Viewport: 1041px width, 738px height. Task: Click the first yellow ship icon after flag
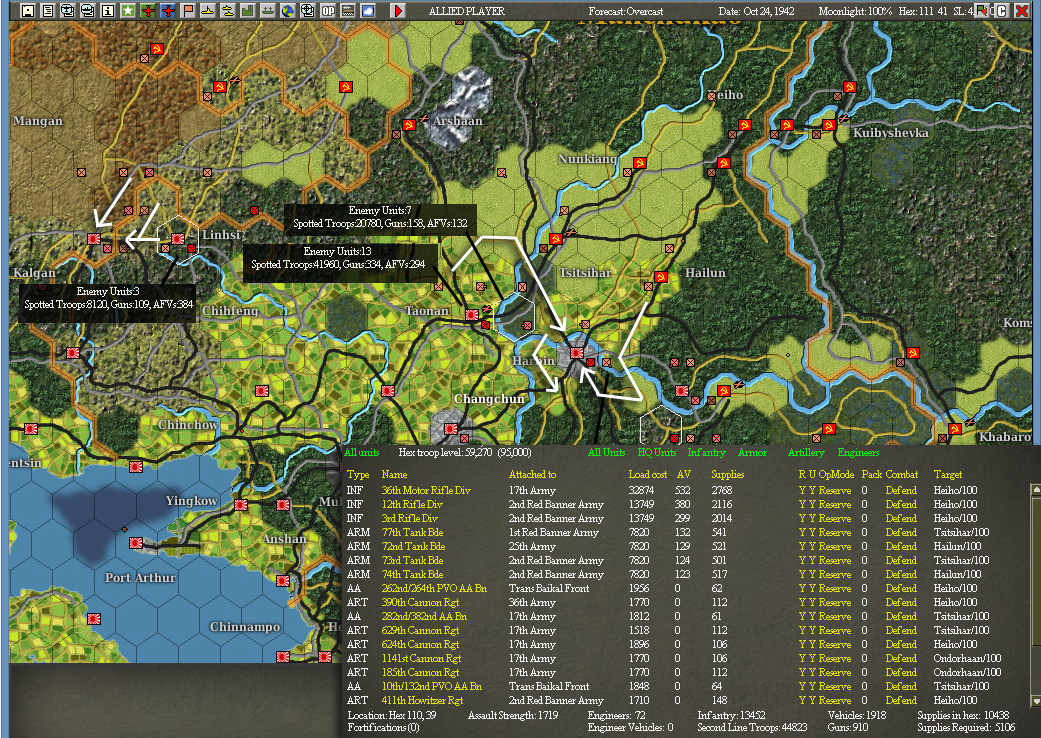point(207,11)
